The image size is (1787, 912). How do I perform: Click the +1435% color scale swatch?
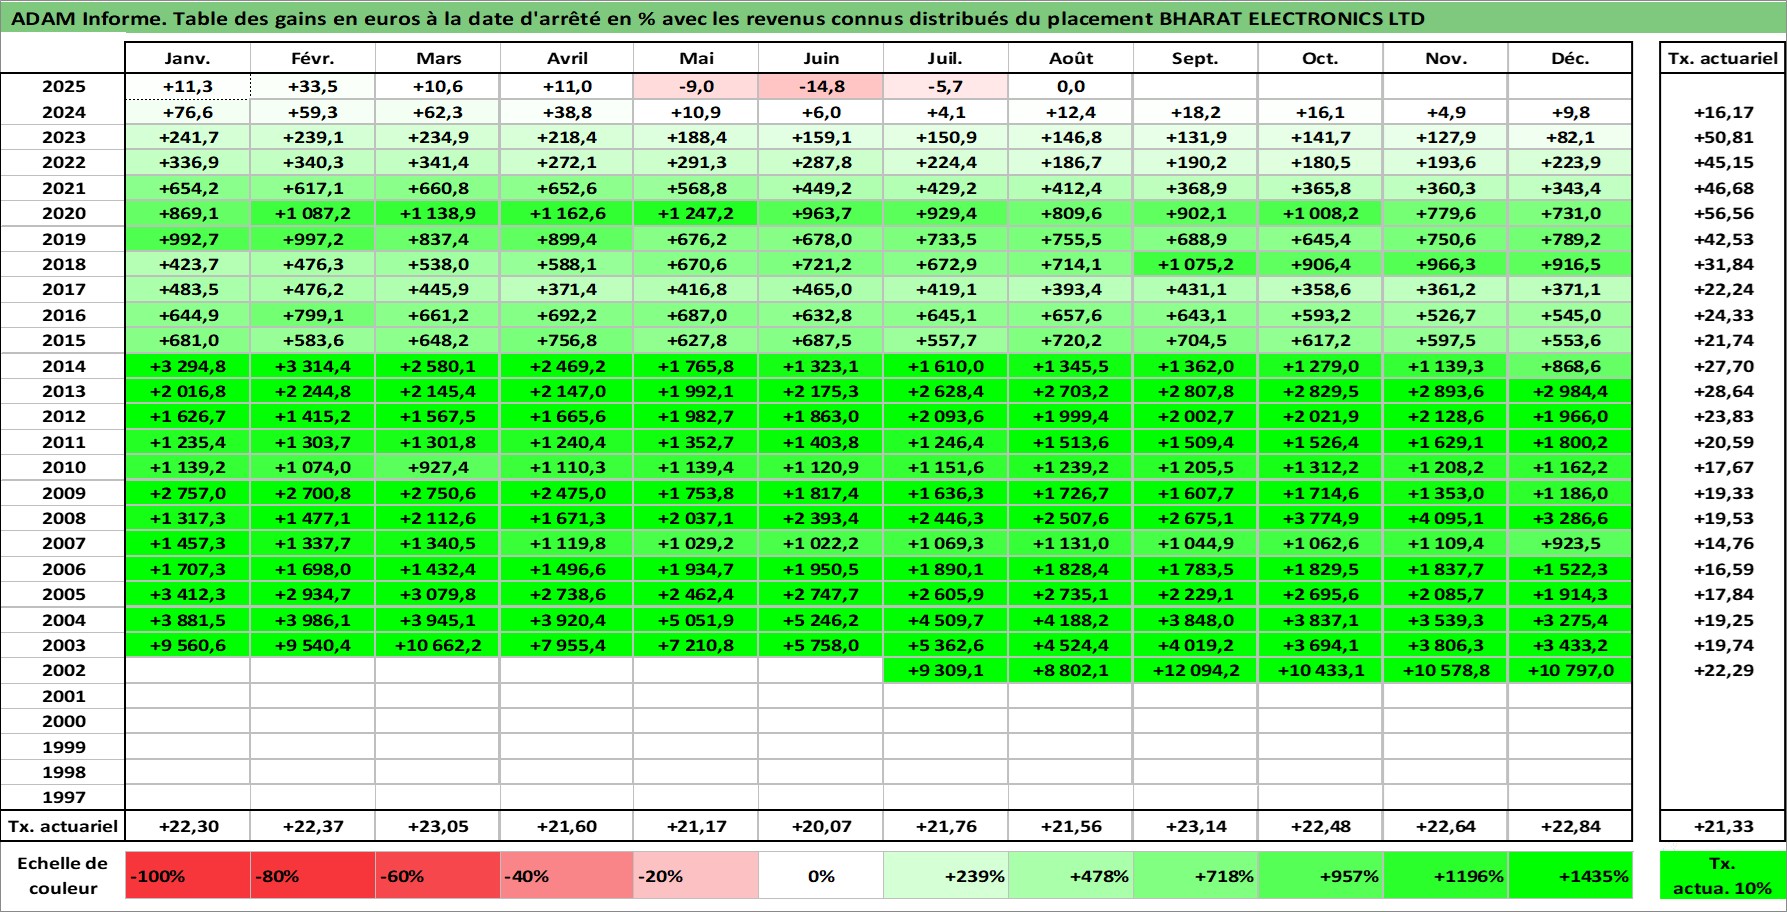tap(1570, 876)
